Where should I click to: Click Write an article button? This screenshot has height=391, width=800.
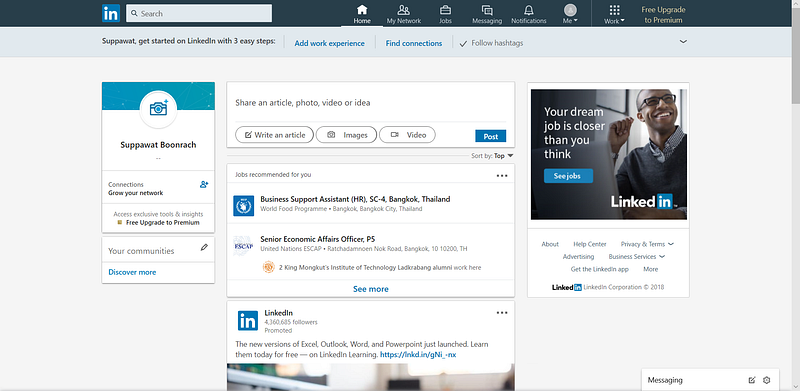coord(274,135)
